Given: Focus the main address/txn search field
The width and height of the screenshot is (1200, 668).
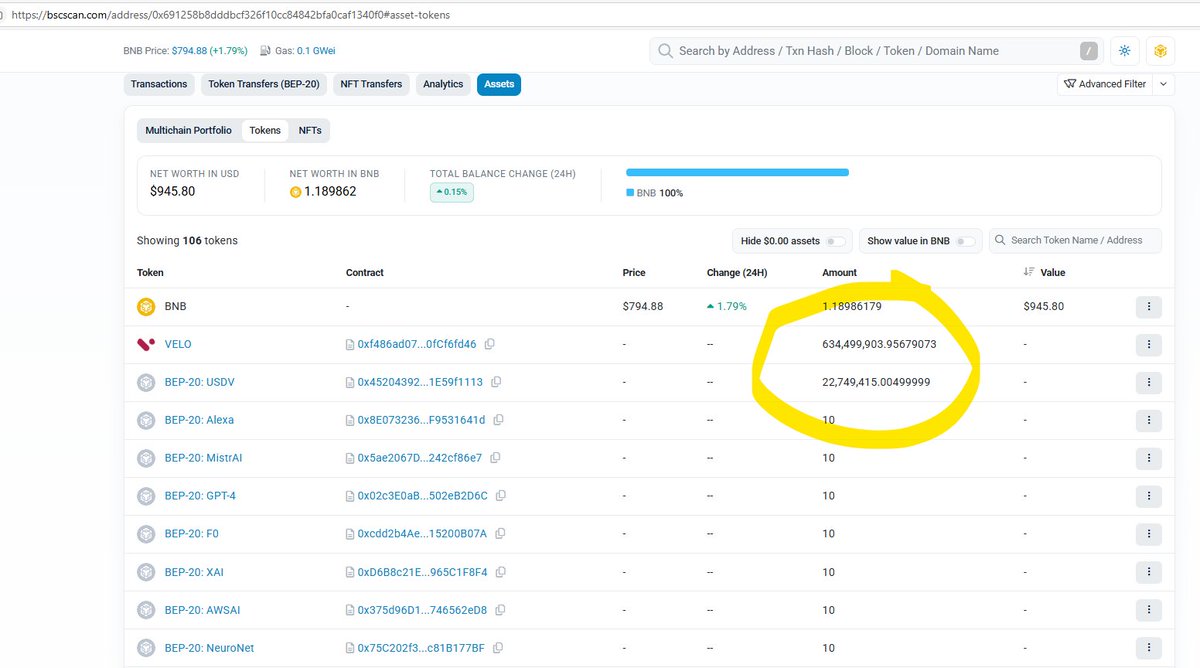Looking at the screenshot, I should (x=875, y=51).
